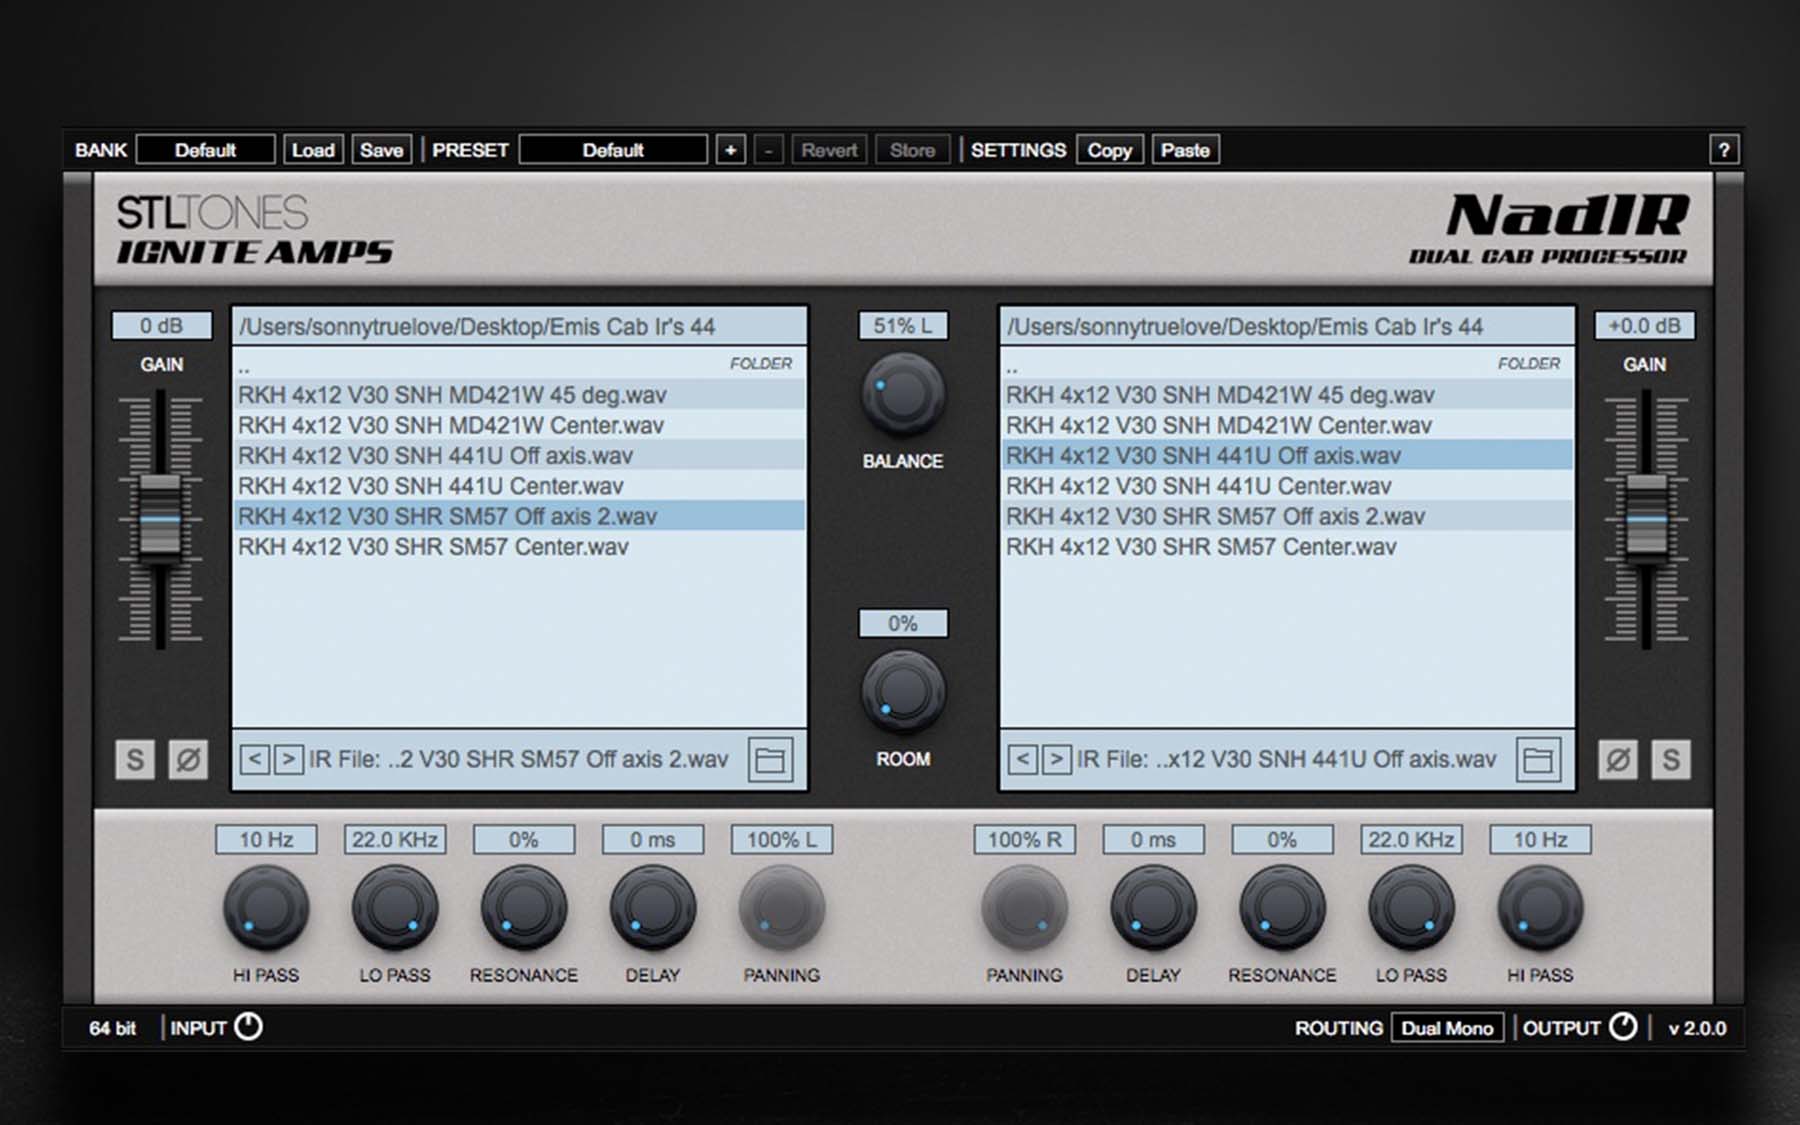This screenshot has width=1800, height=1125.
Task: Click the left HI PASS knob
Action: pyautogui.click(x=266, y=909)
